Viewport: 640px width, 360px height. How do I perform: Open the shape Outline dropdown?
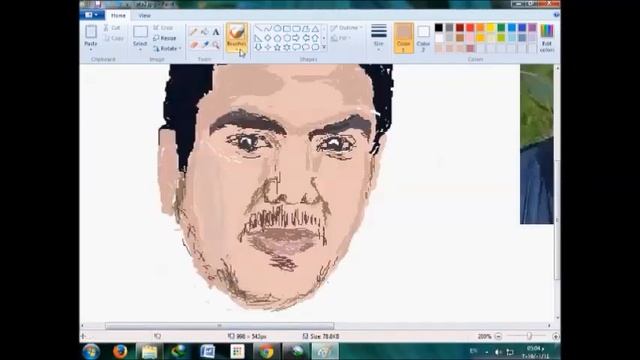[x=347, y=28]
